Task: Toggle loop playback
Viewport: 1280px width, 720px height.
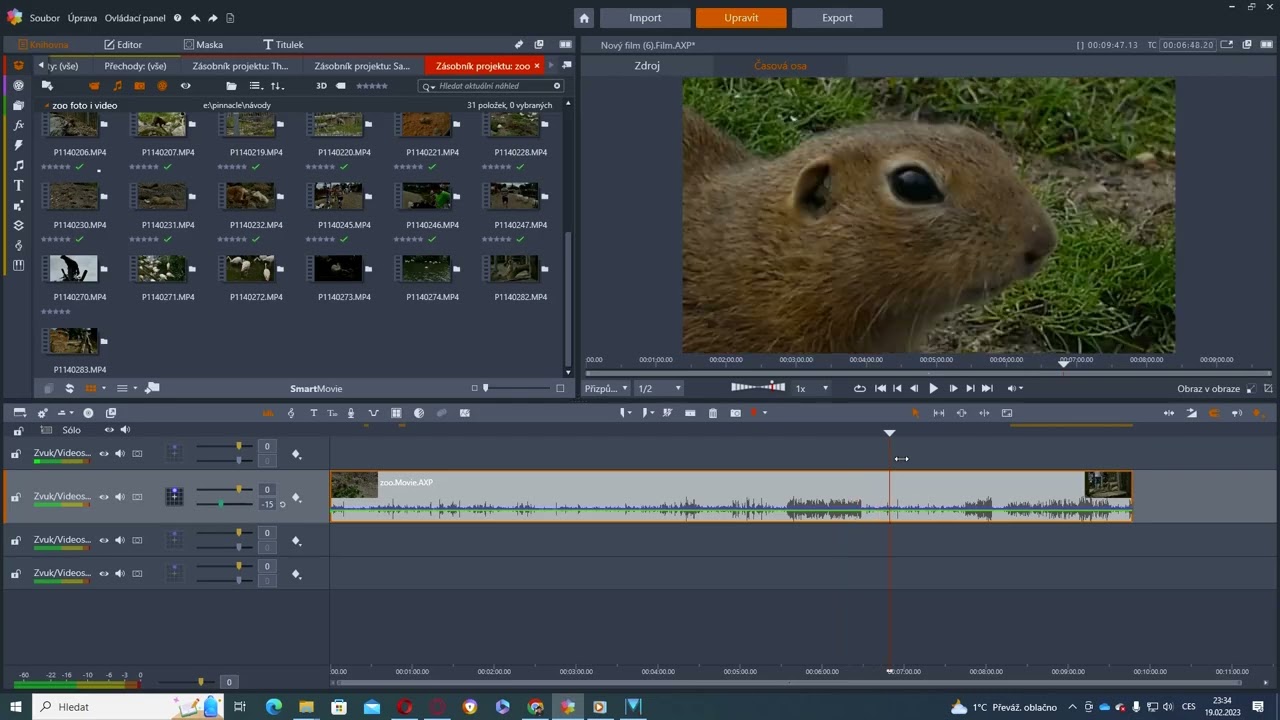Action: tap(859, 388)
